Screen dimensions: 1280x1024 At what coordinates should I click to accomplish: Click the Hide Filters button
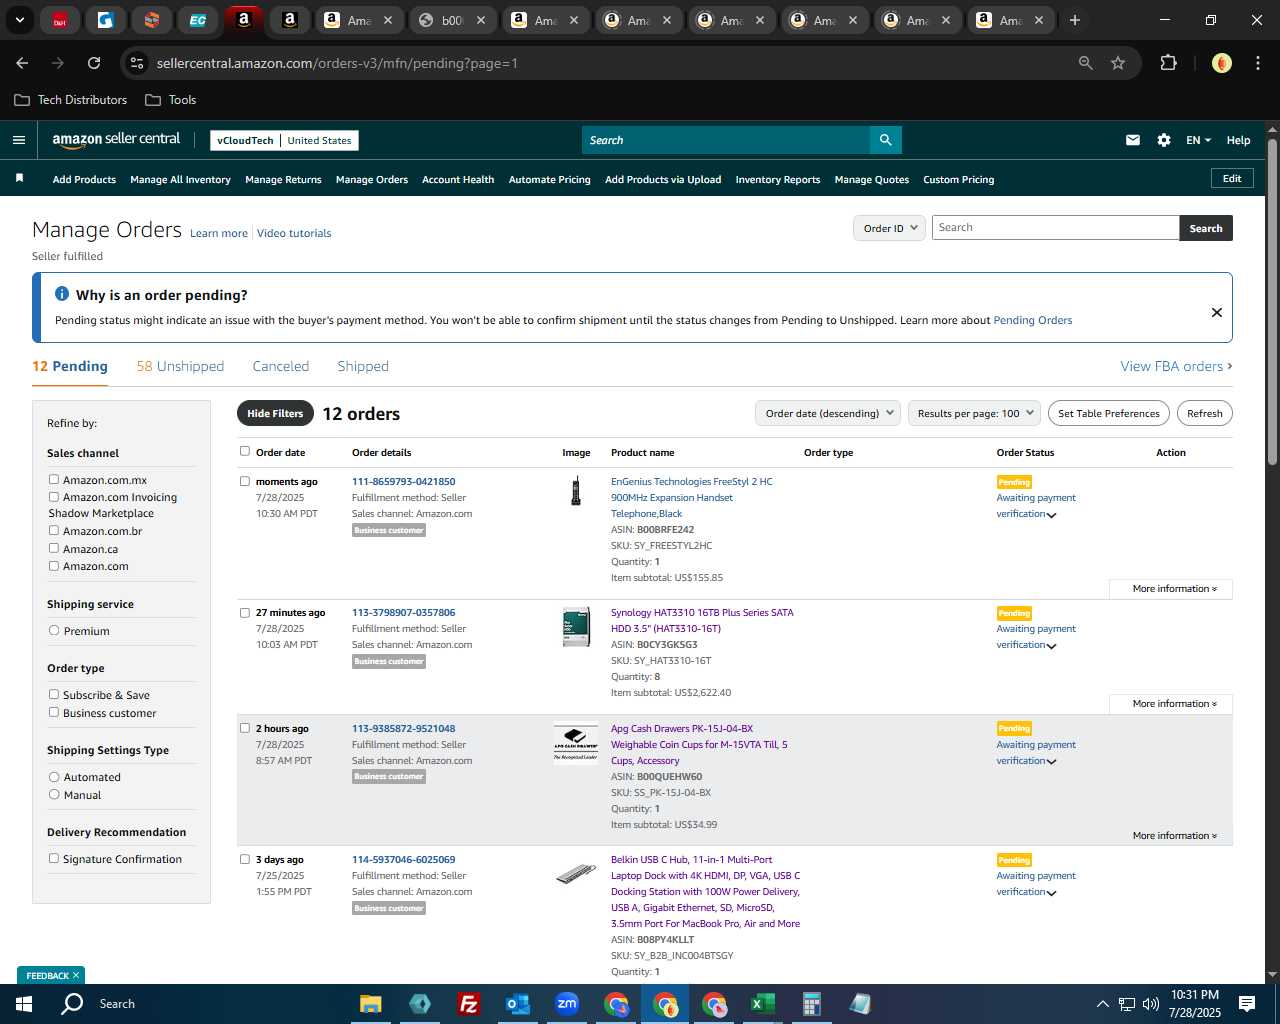pyautogui.click(x=275, y=413)
